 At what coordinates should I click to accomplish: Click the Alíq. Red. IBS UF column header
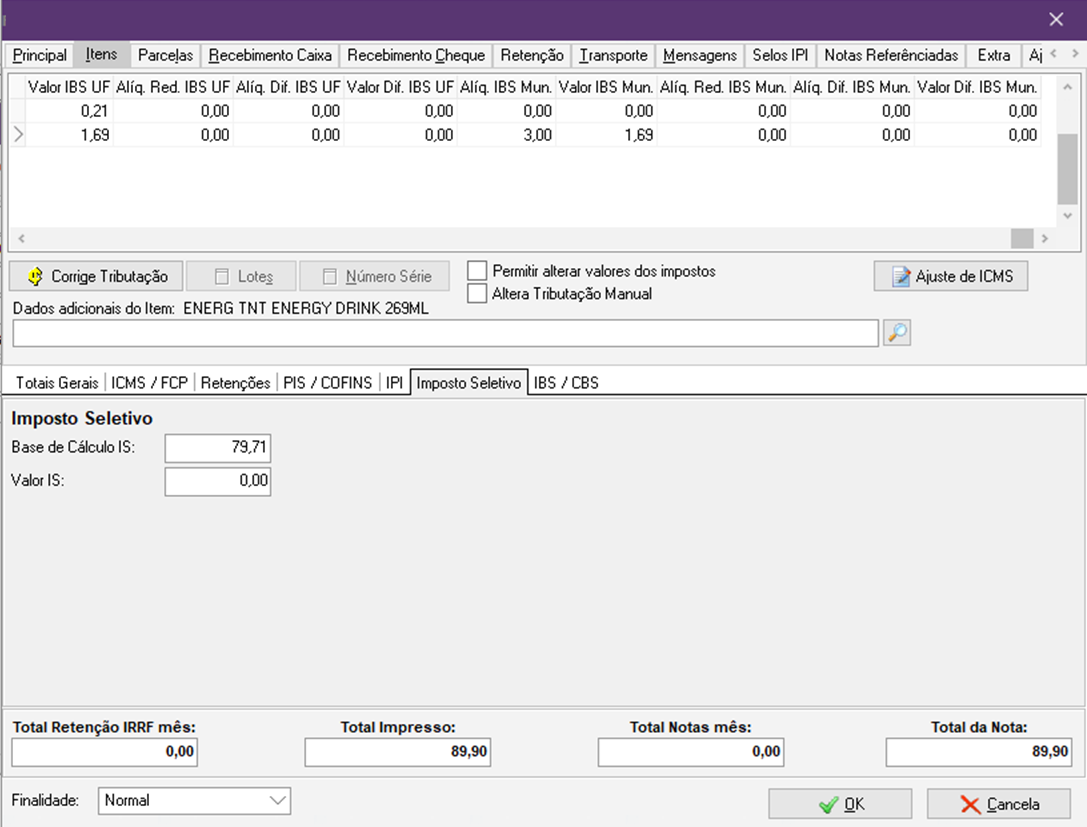coord(173,87)
